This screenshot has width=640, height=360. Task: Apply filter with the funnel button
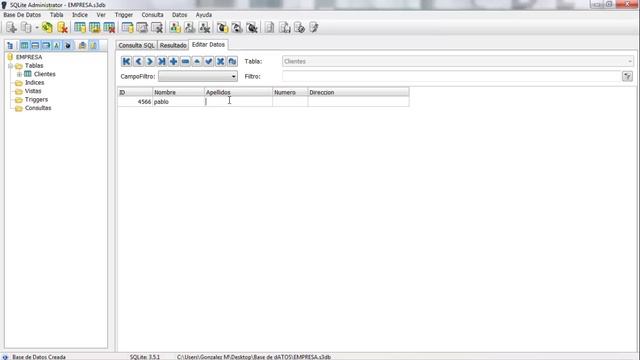(627, 76)
